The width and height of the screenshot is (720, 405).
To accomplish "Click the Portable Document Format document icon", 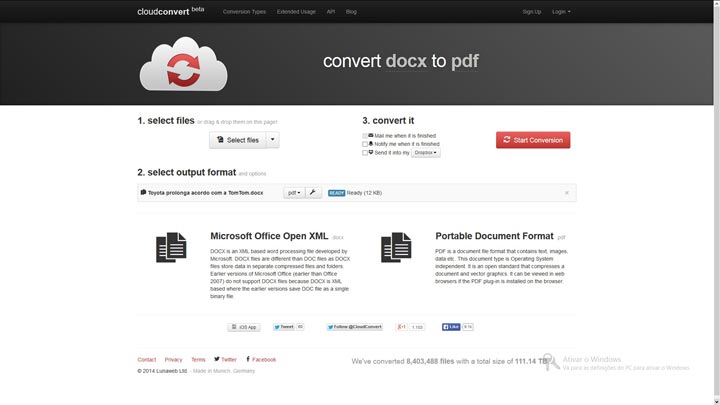I will (x=396, y=248).
